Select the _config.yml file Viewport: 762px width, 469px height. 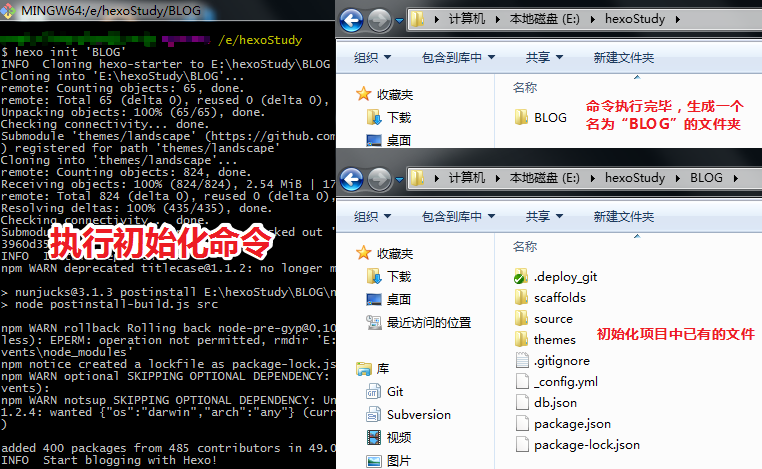[x=556, y=382]
